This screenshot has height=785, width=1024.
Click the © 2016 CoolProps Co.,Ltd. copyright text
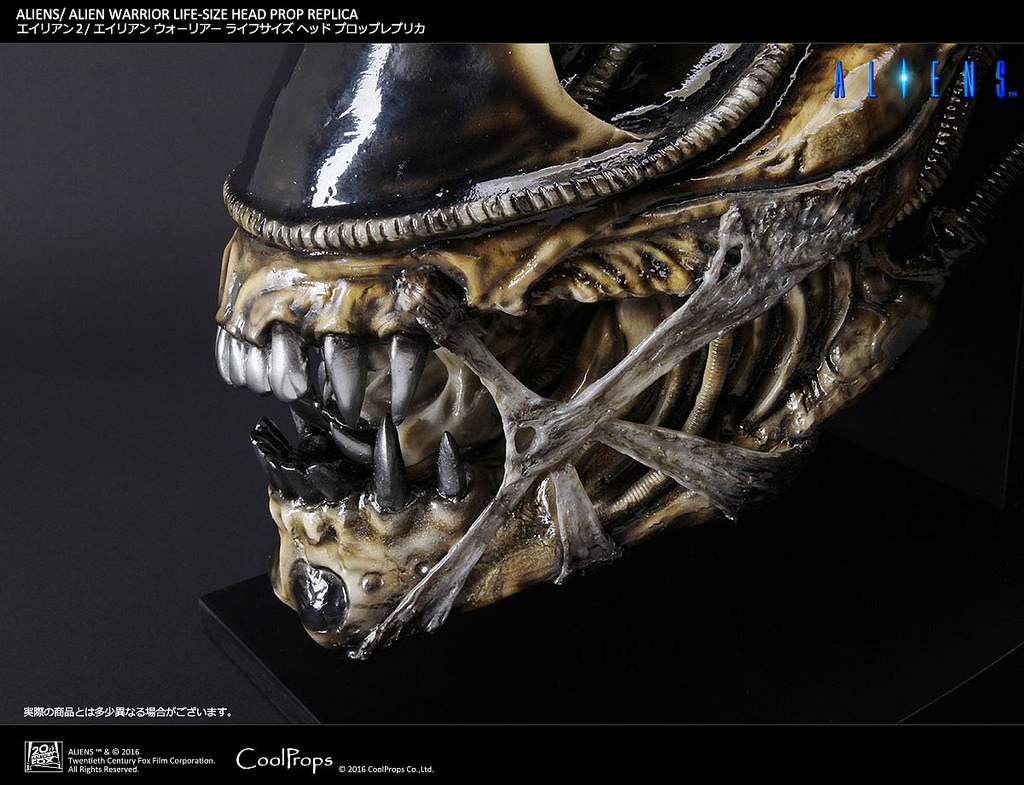tap(389, 768)
